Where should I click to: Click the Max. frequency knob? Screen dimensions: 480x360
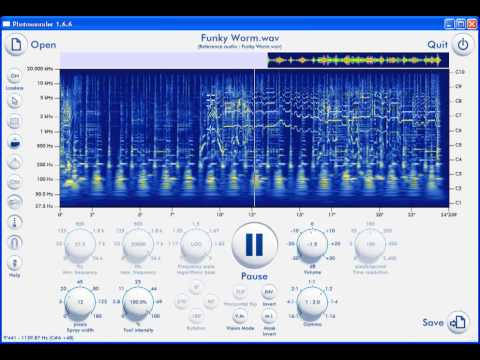(x=138, y=244)
